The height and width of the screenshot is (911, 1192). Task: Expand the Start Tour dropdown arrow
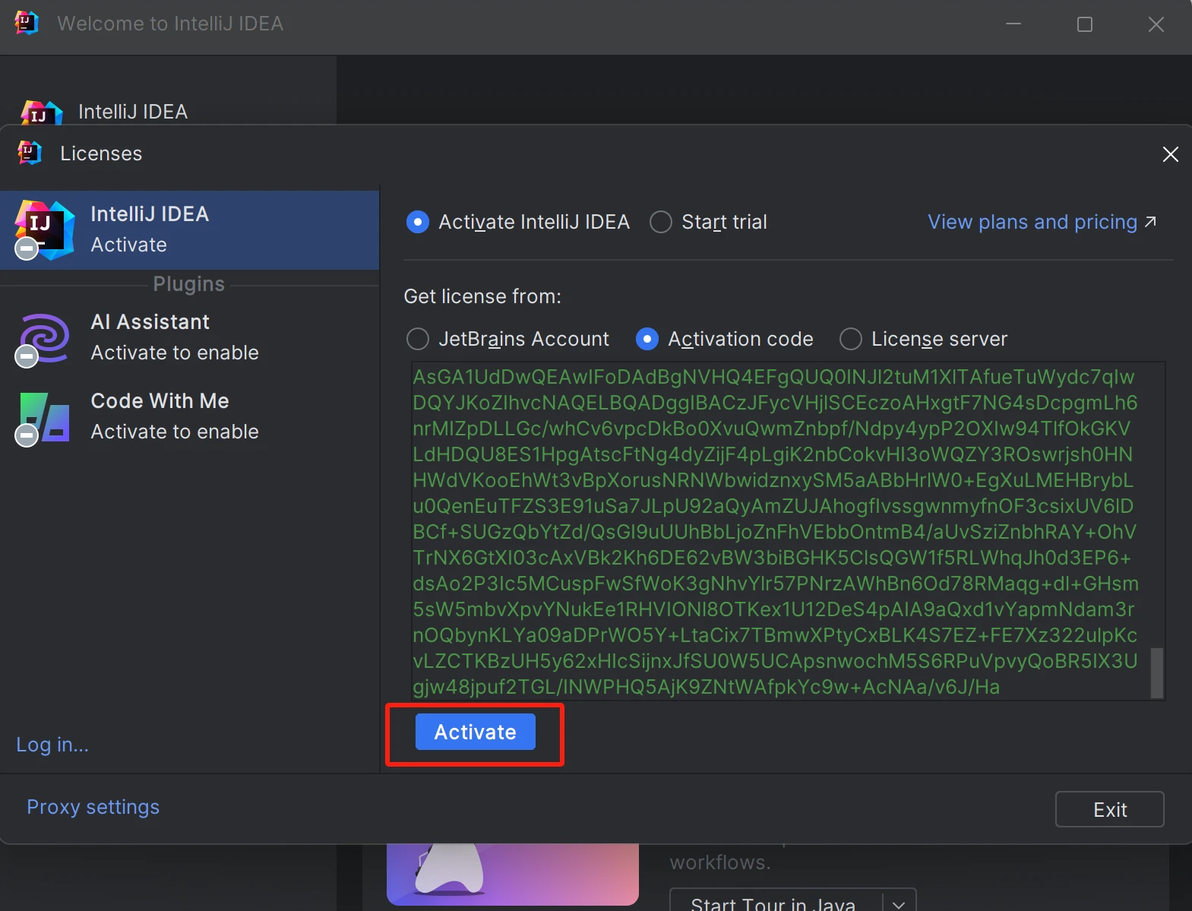[898, 903]
